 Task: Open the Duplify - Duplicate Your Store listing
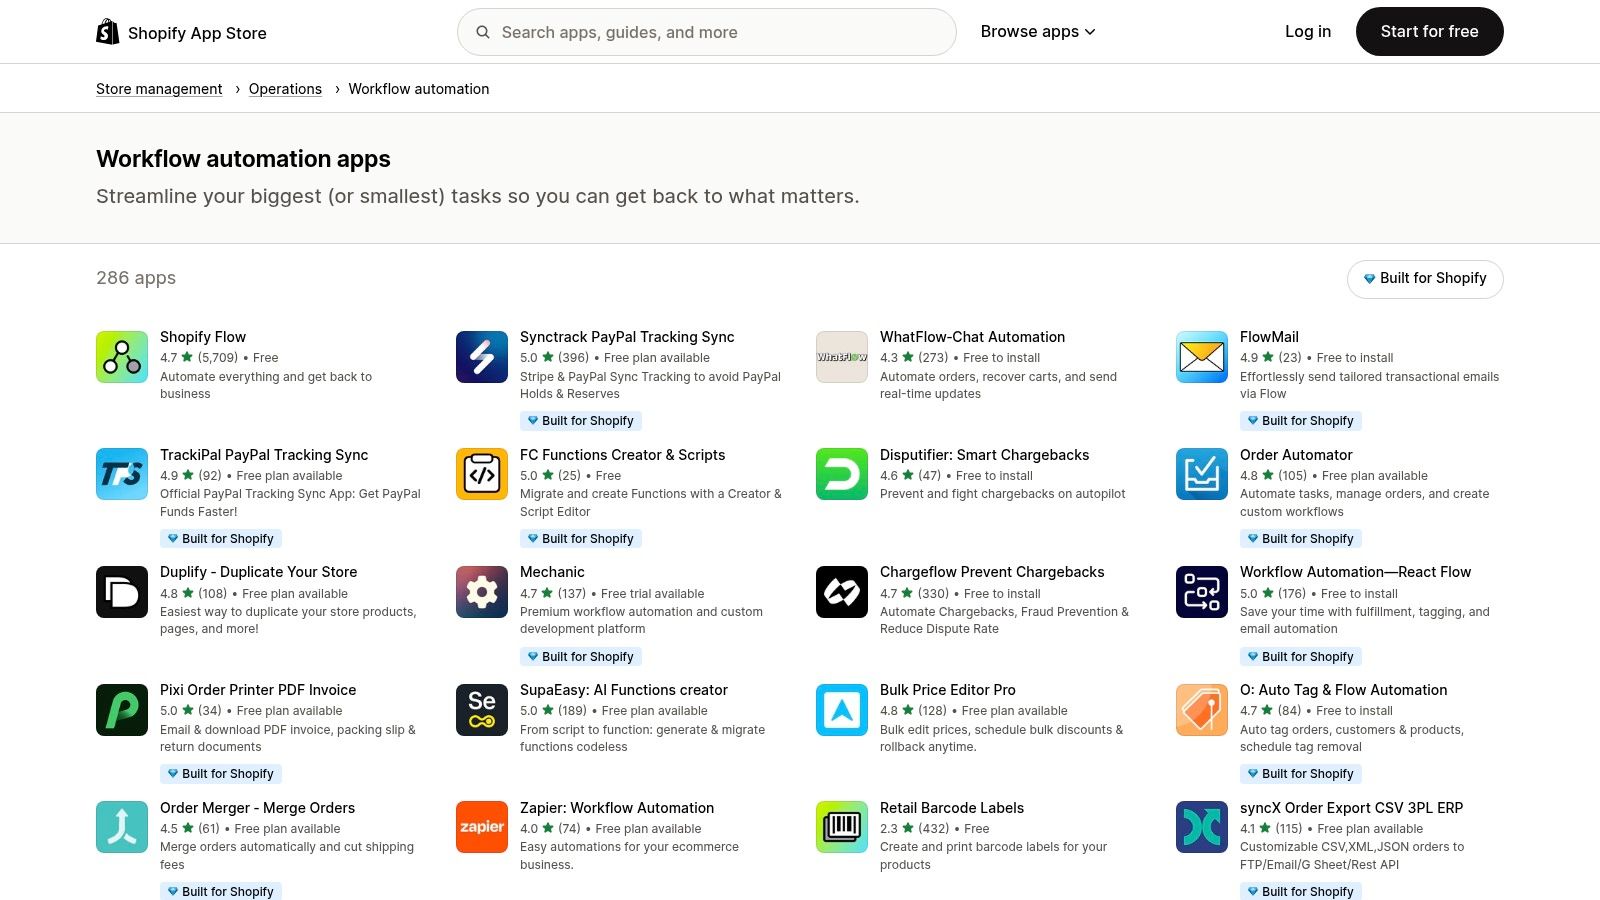(x=258, y=571)
